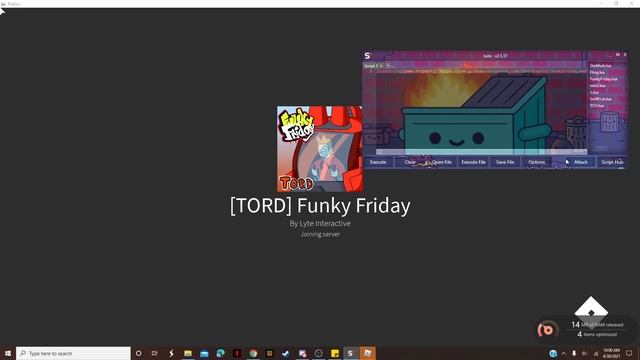Open Task View in the taskbar
Image resolution: width=640 pixels, height=360 pixels.
click(155, 353)
